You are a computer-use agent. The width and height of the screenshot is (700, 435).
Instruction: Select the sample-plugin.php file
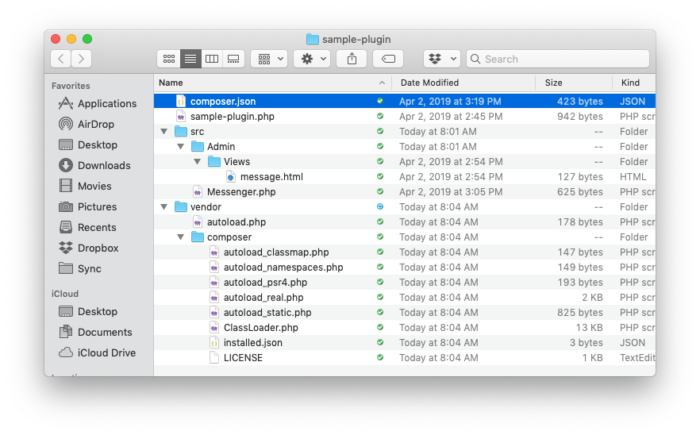[404, 117]
